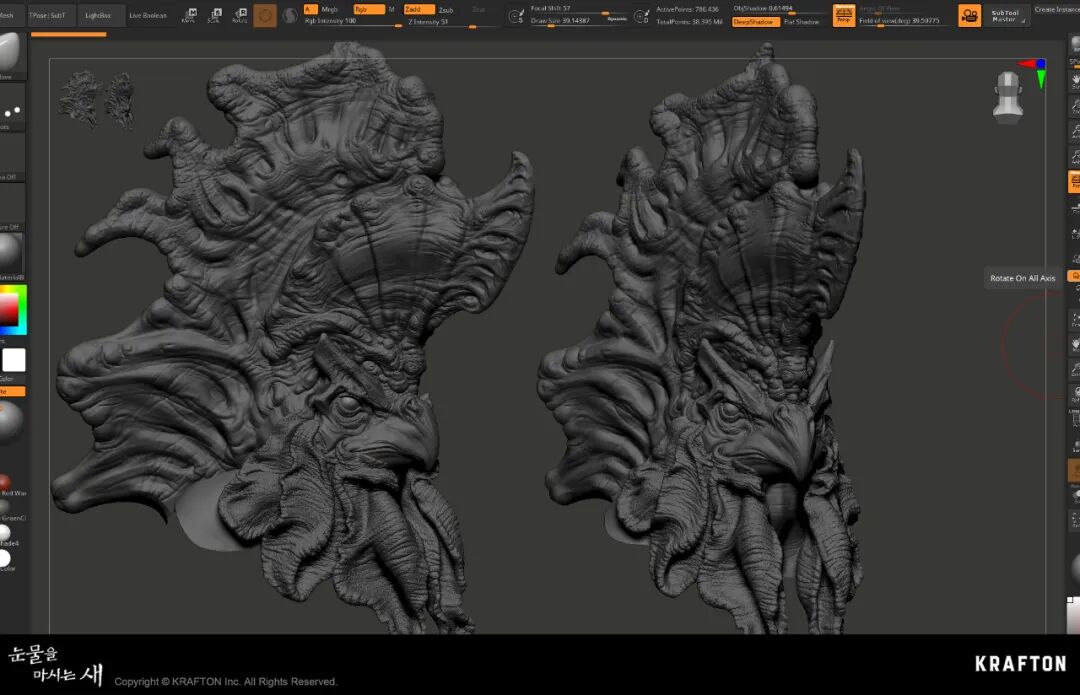This screenshot has width=1080, height=695.
Task: Click the ActivePoints count readout
Action: [x=687, y=10]
